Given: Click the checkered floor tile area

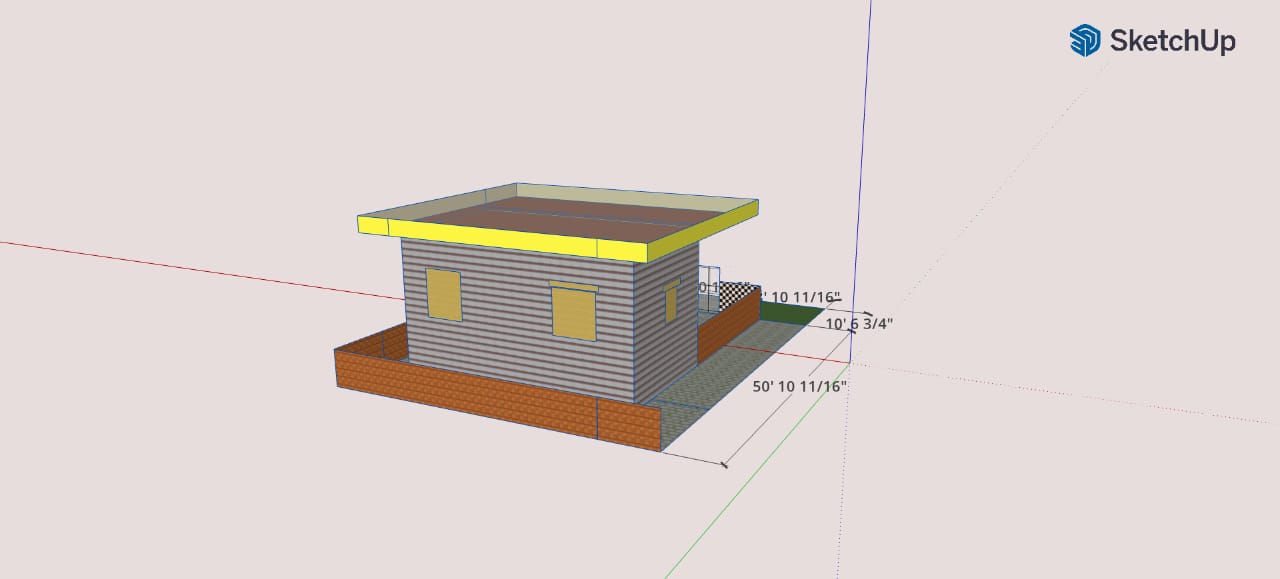Looking at the screenshot, I should pyautogui.click(x=736, y=291).
